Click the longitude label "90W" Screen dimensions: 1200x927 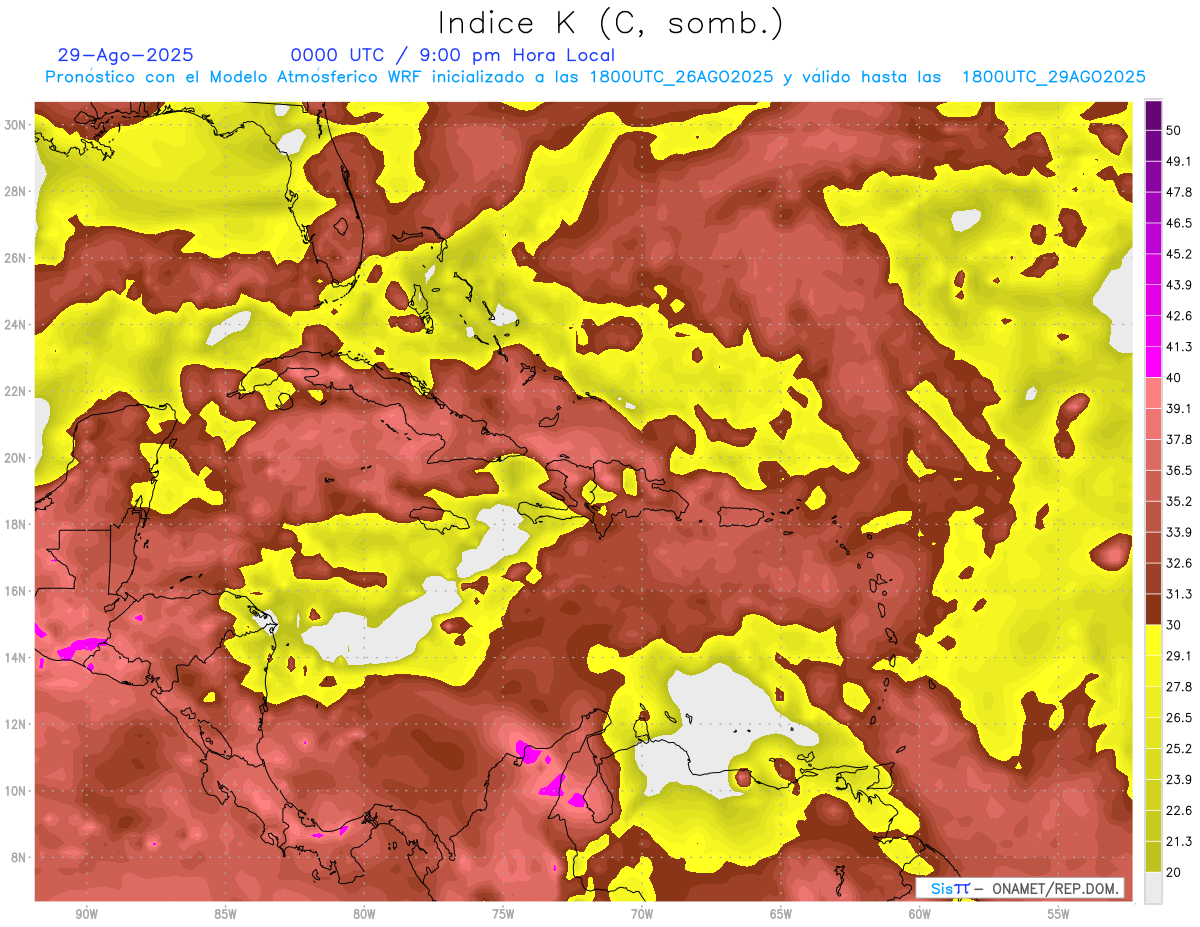coord(86,914)
